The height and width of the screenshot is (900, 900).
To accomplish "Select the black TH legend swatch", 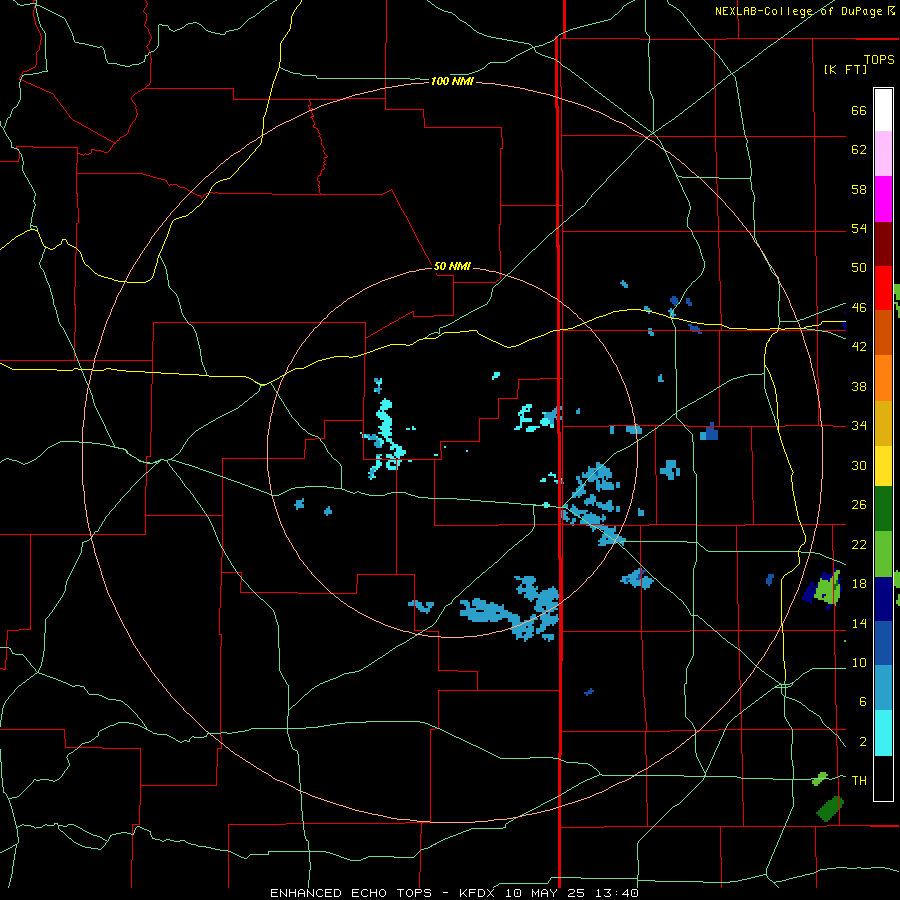I will (x=883, y=778).
